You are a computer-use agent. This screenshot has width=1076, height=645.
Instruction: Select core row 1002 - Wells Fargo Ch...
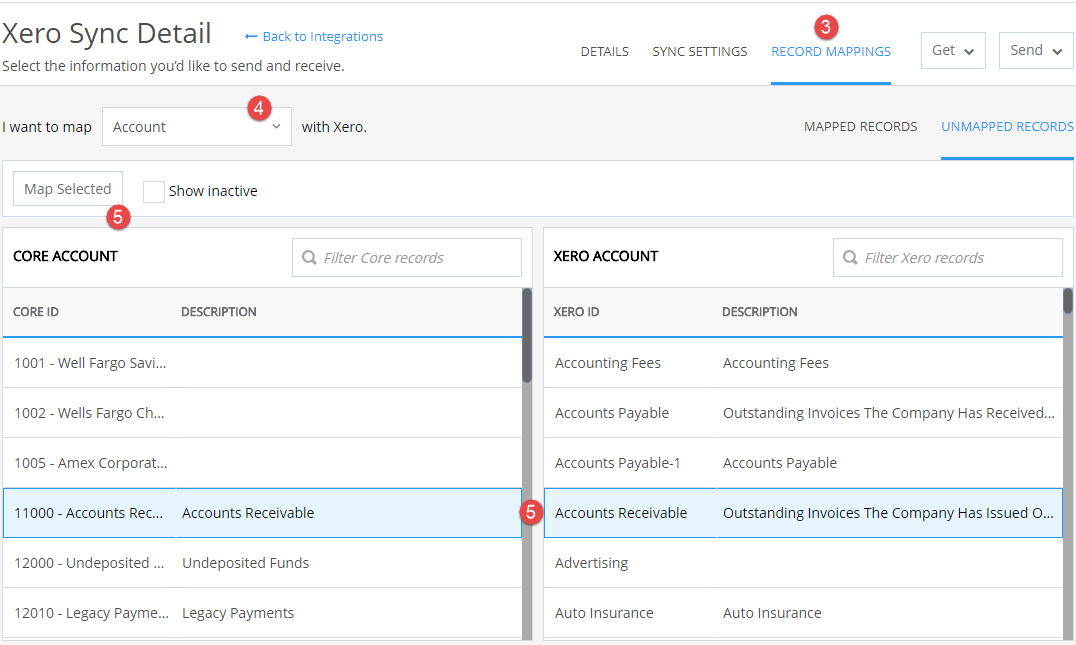click(262, 413)
